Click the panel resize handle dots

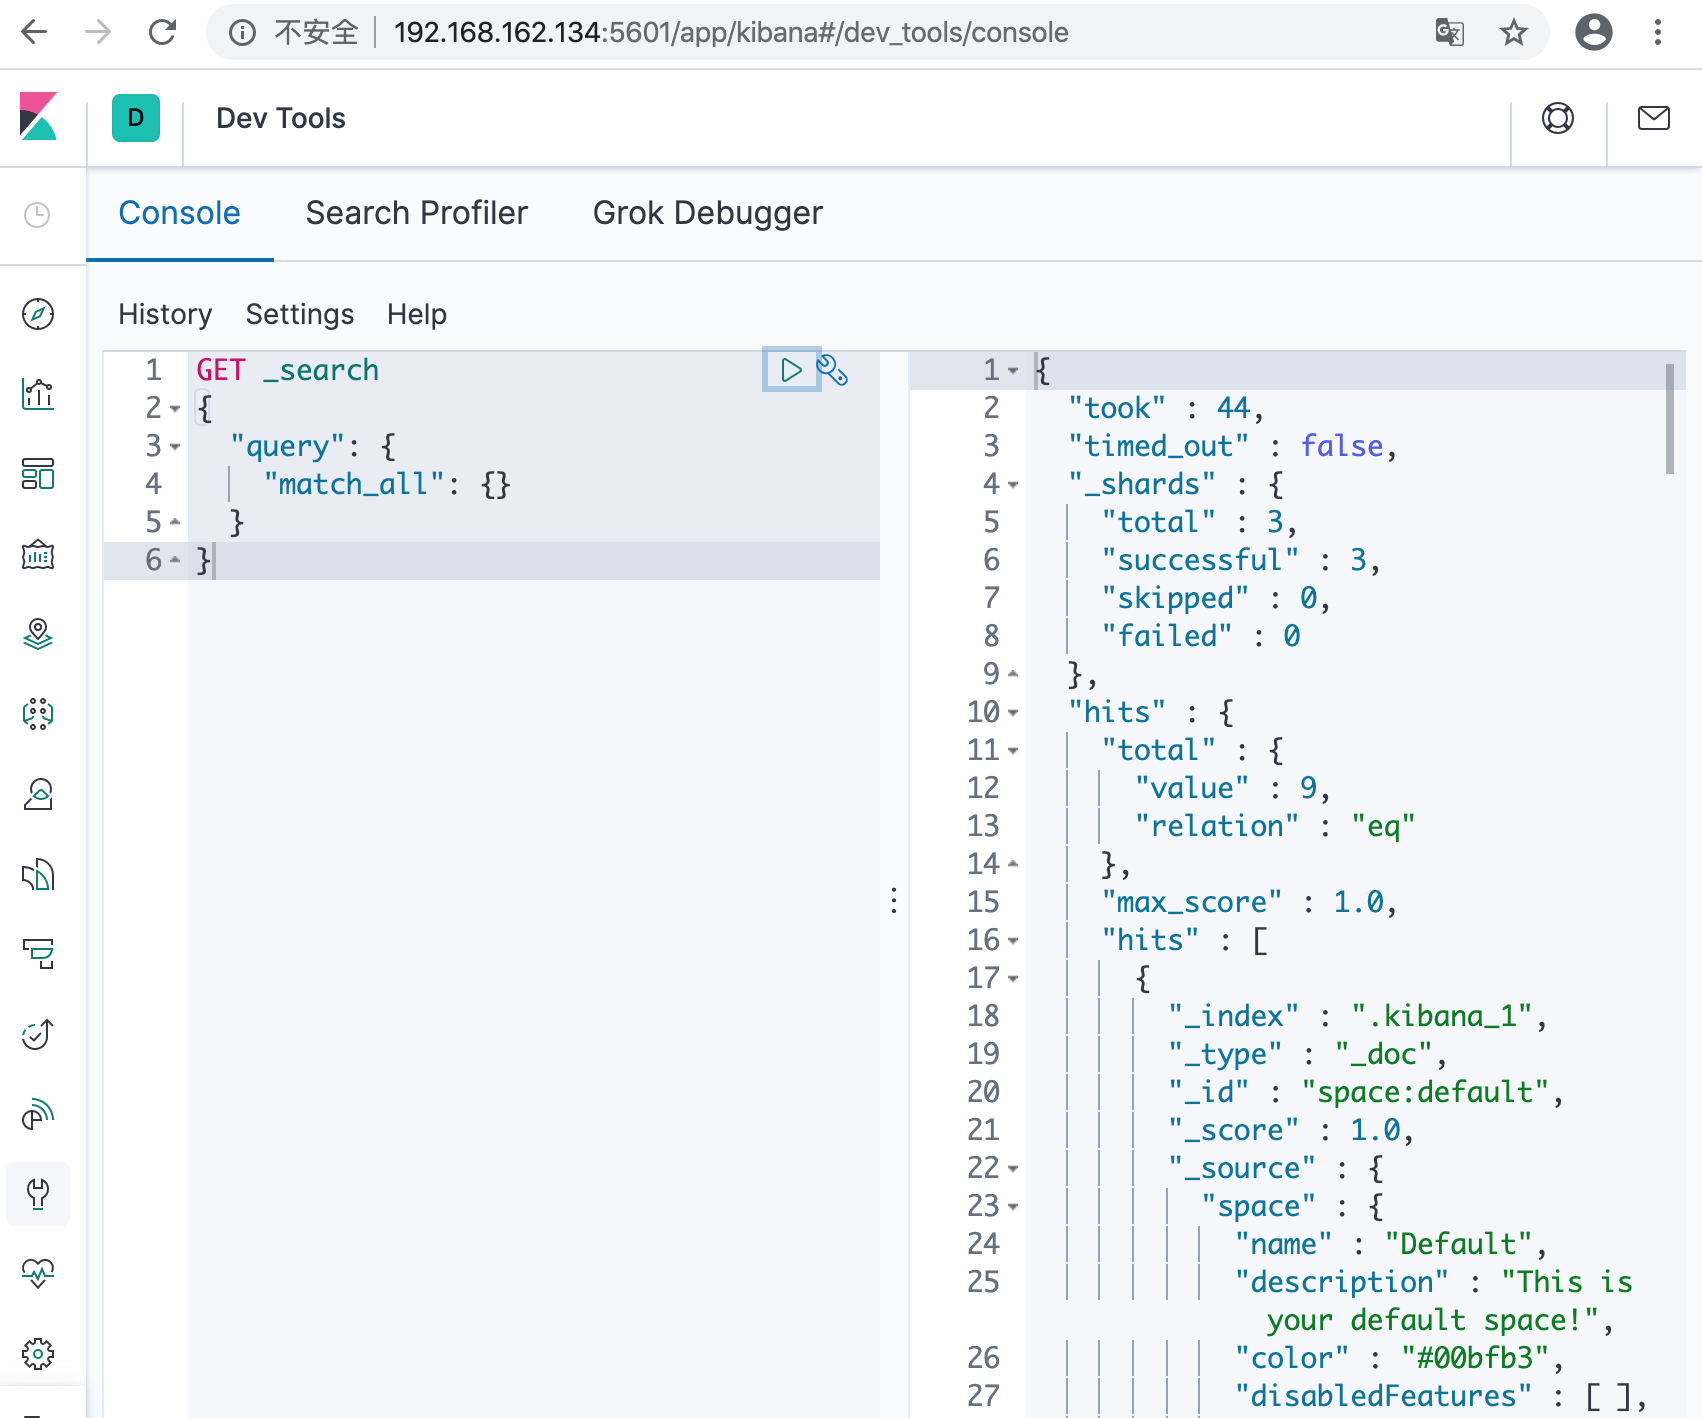point(894,900)
